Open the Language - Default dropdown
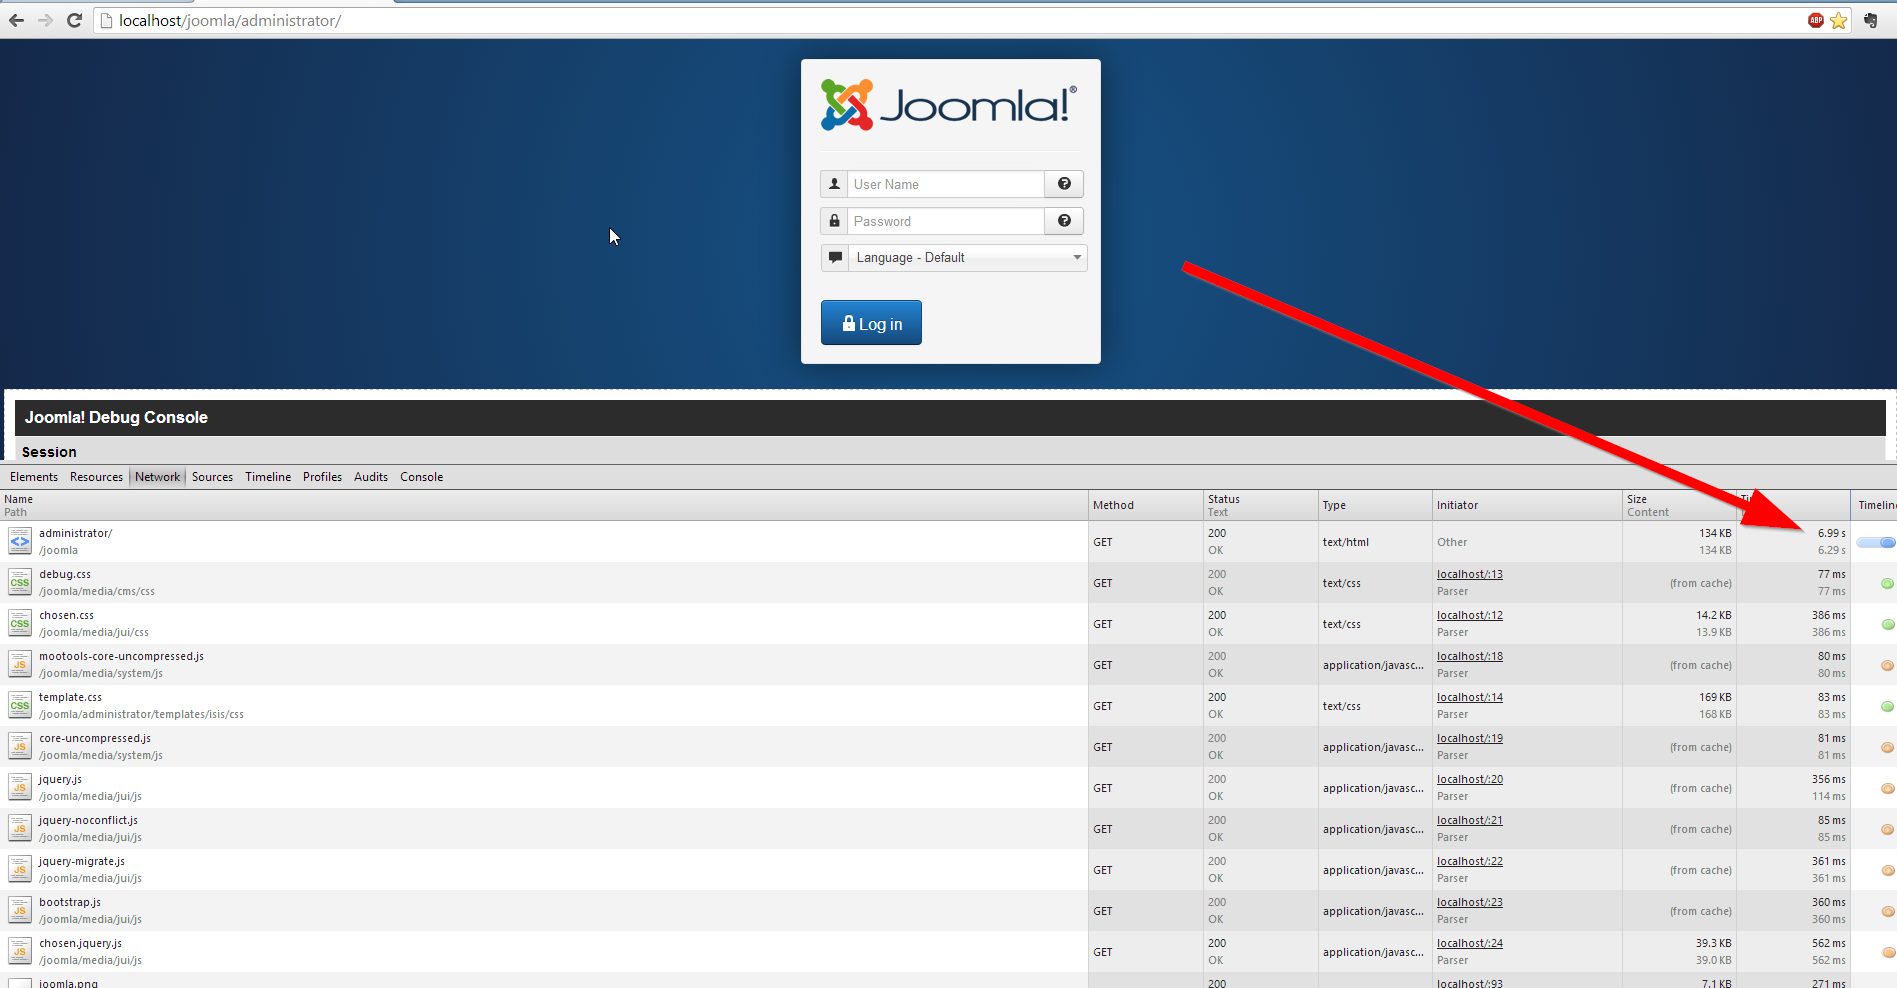The height and width of the screenshot is (988, 1897). (967, 258)
